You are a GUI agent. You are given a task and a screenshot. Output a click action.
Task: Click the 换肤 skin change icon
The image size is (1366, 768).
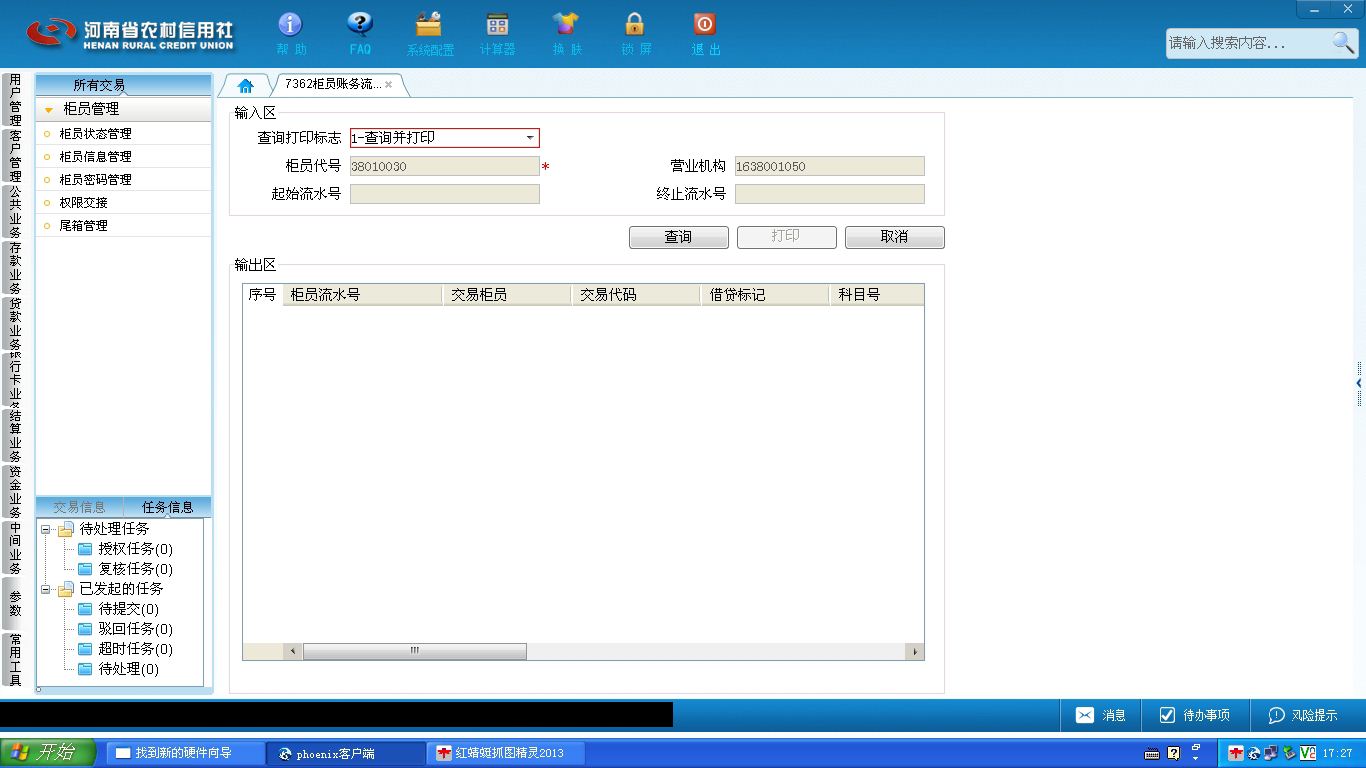point(566,25)
